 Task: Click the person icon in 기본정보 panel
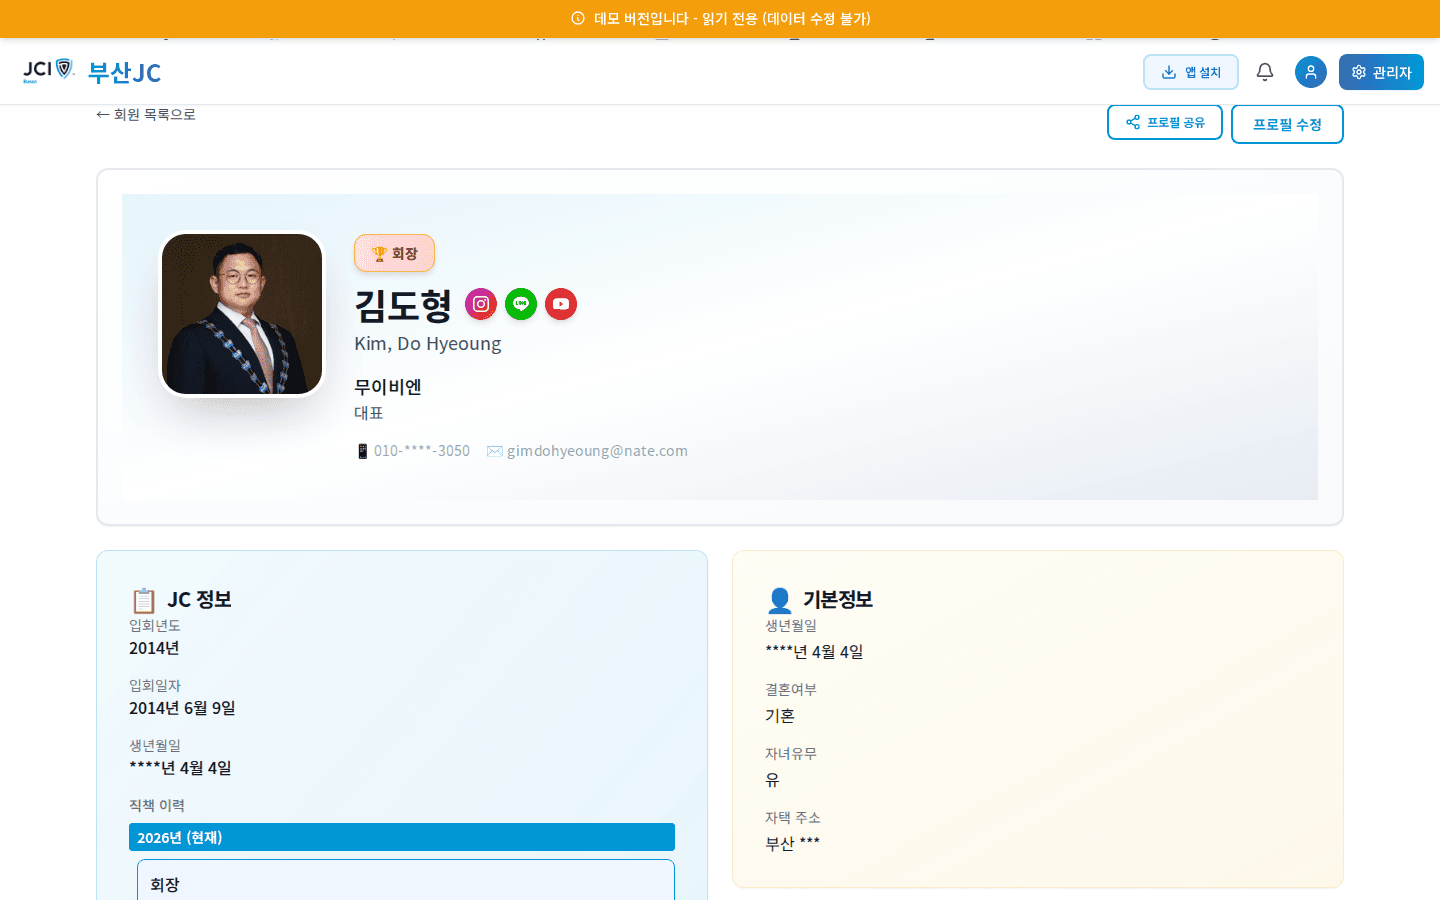pyautogui.click(x=779, y=599)
